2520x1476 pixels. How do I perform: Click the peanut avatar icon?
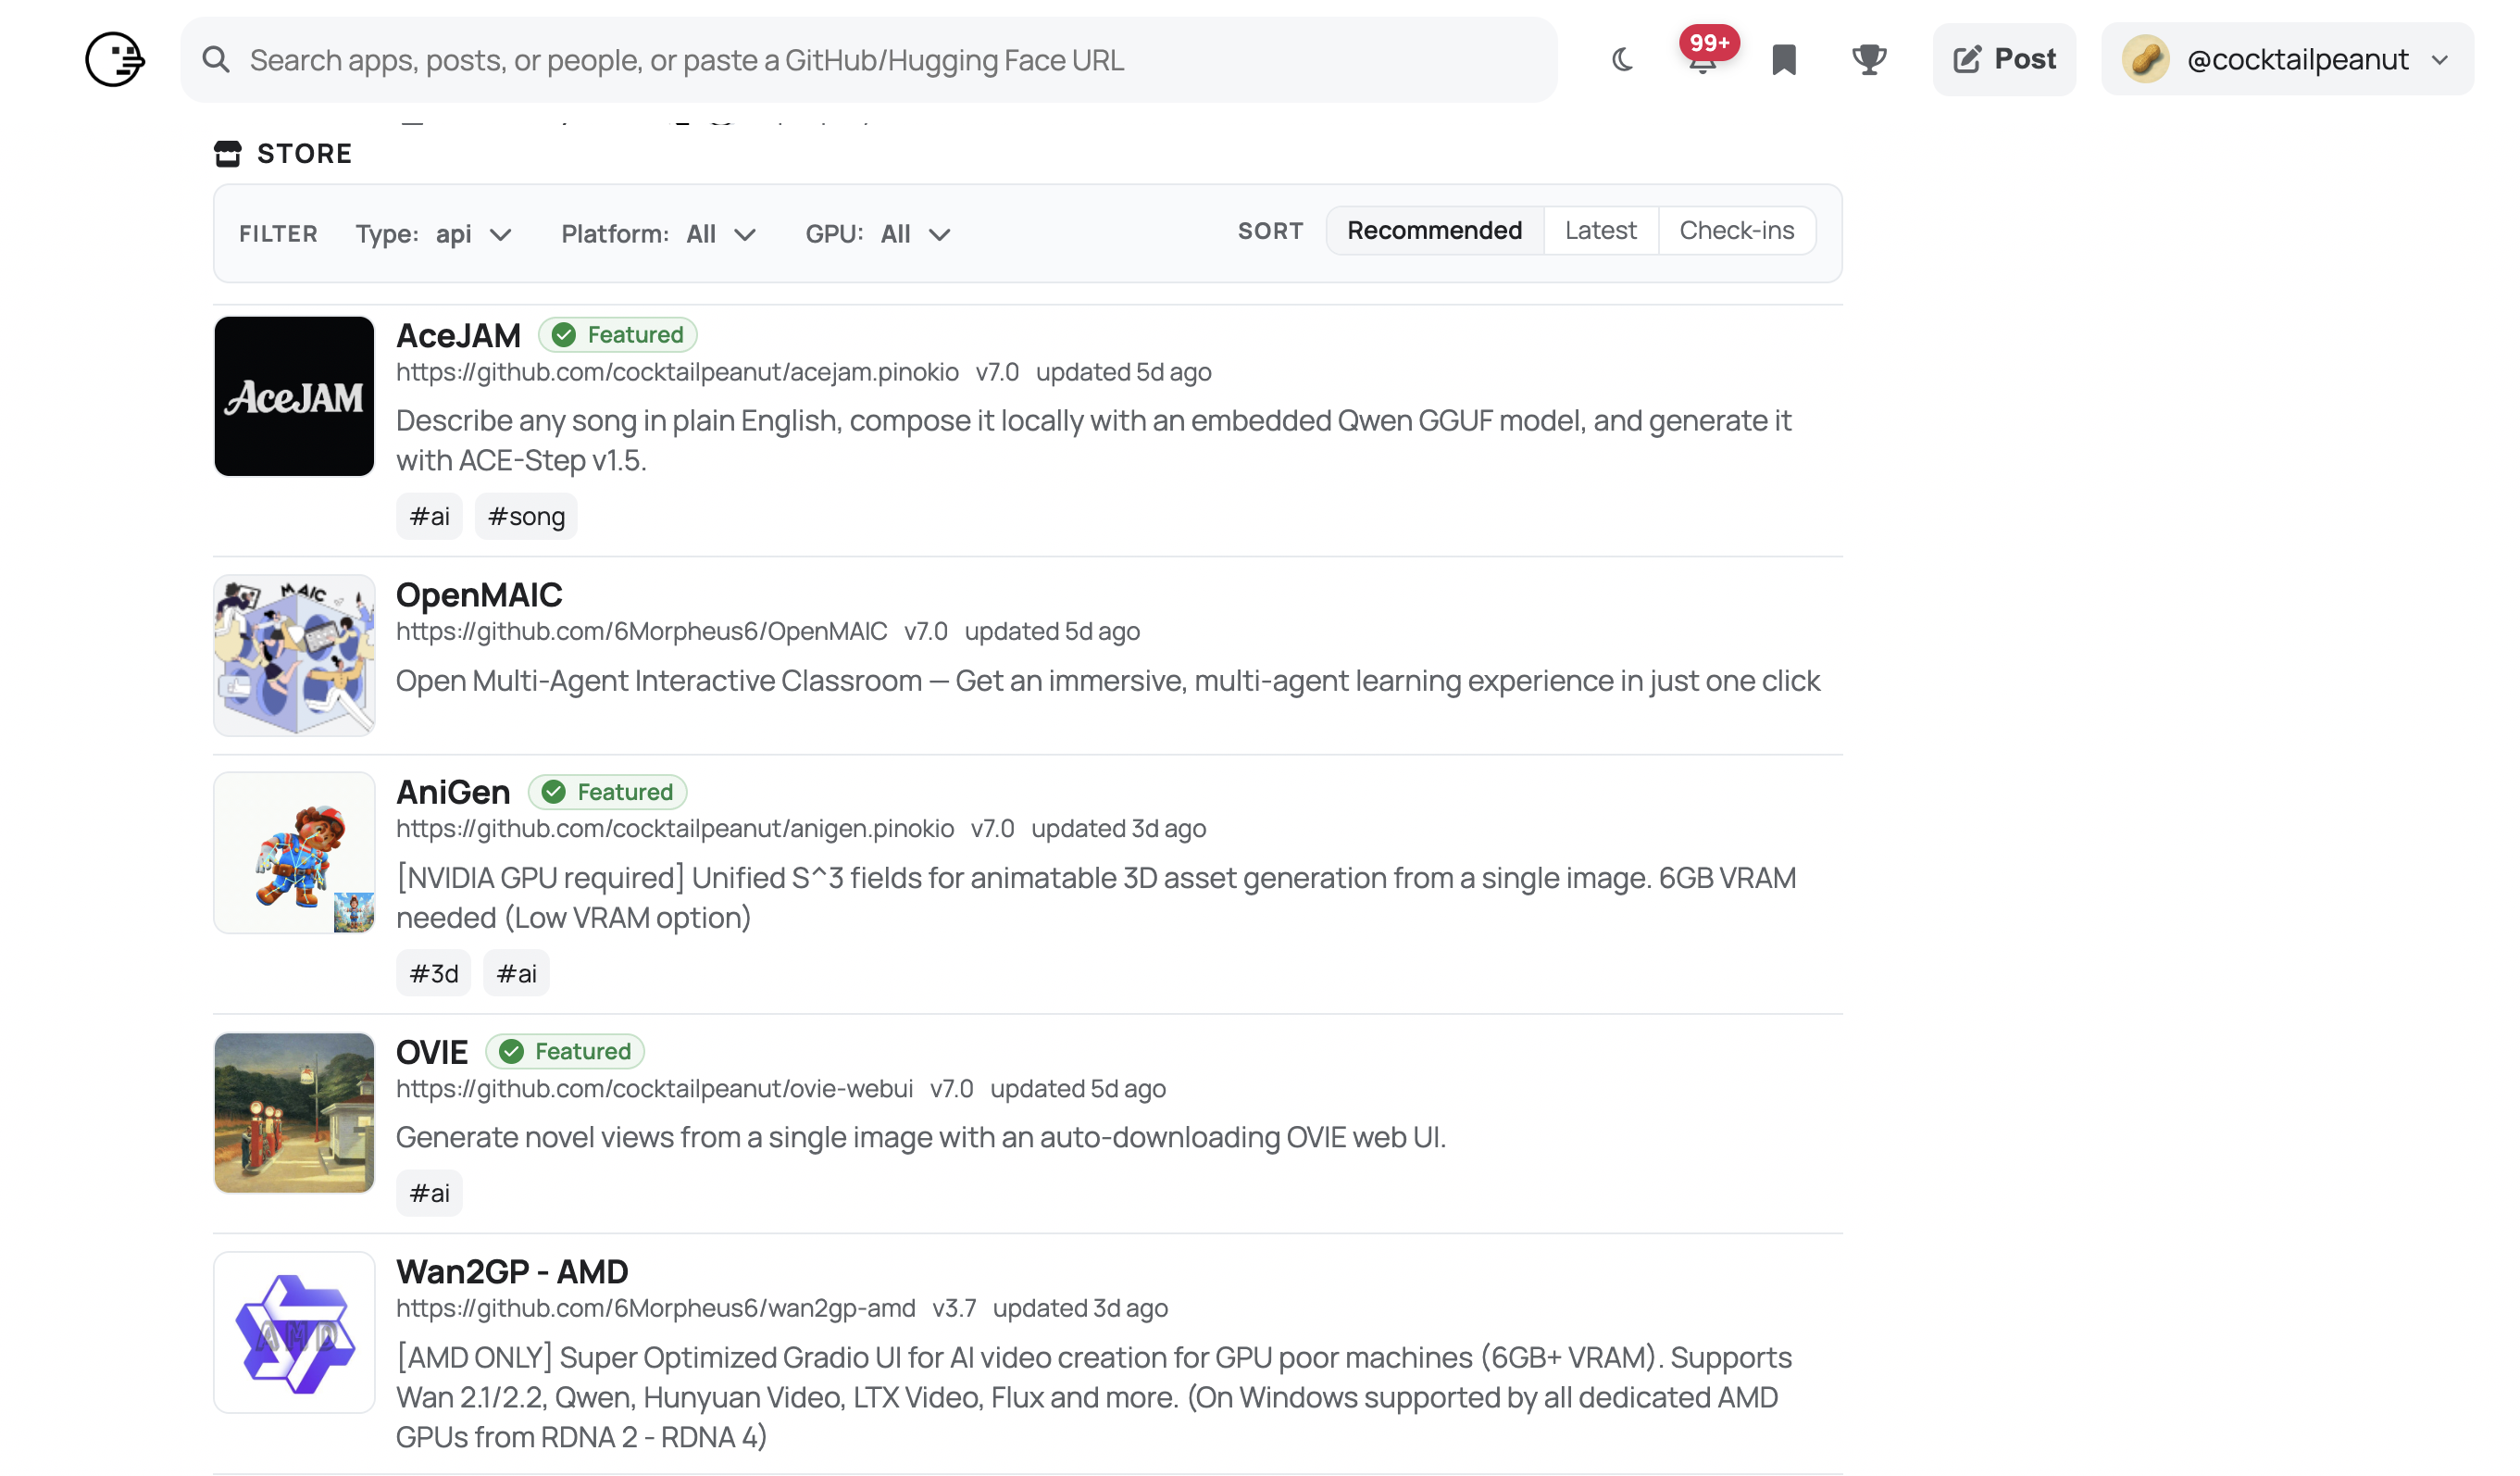pos(2146,59)
